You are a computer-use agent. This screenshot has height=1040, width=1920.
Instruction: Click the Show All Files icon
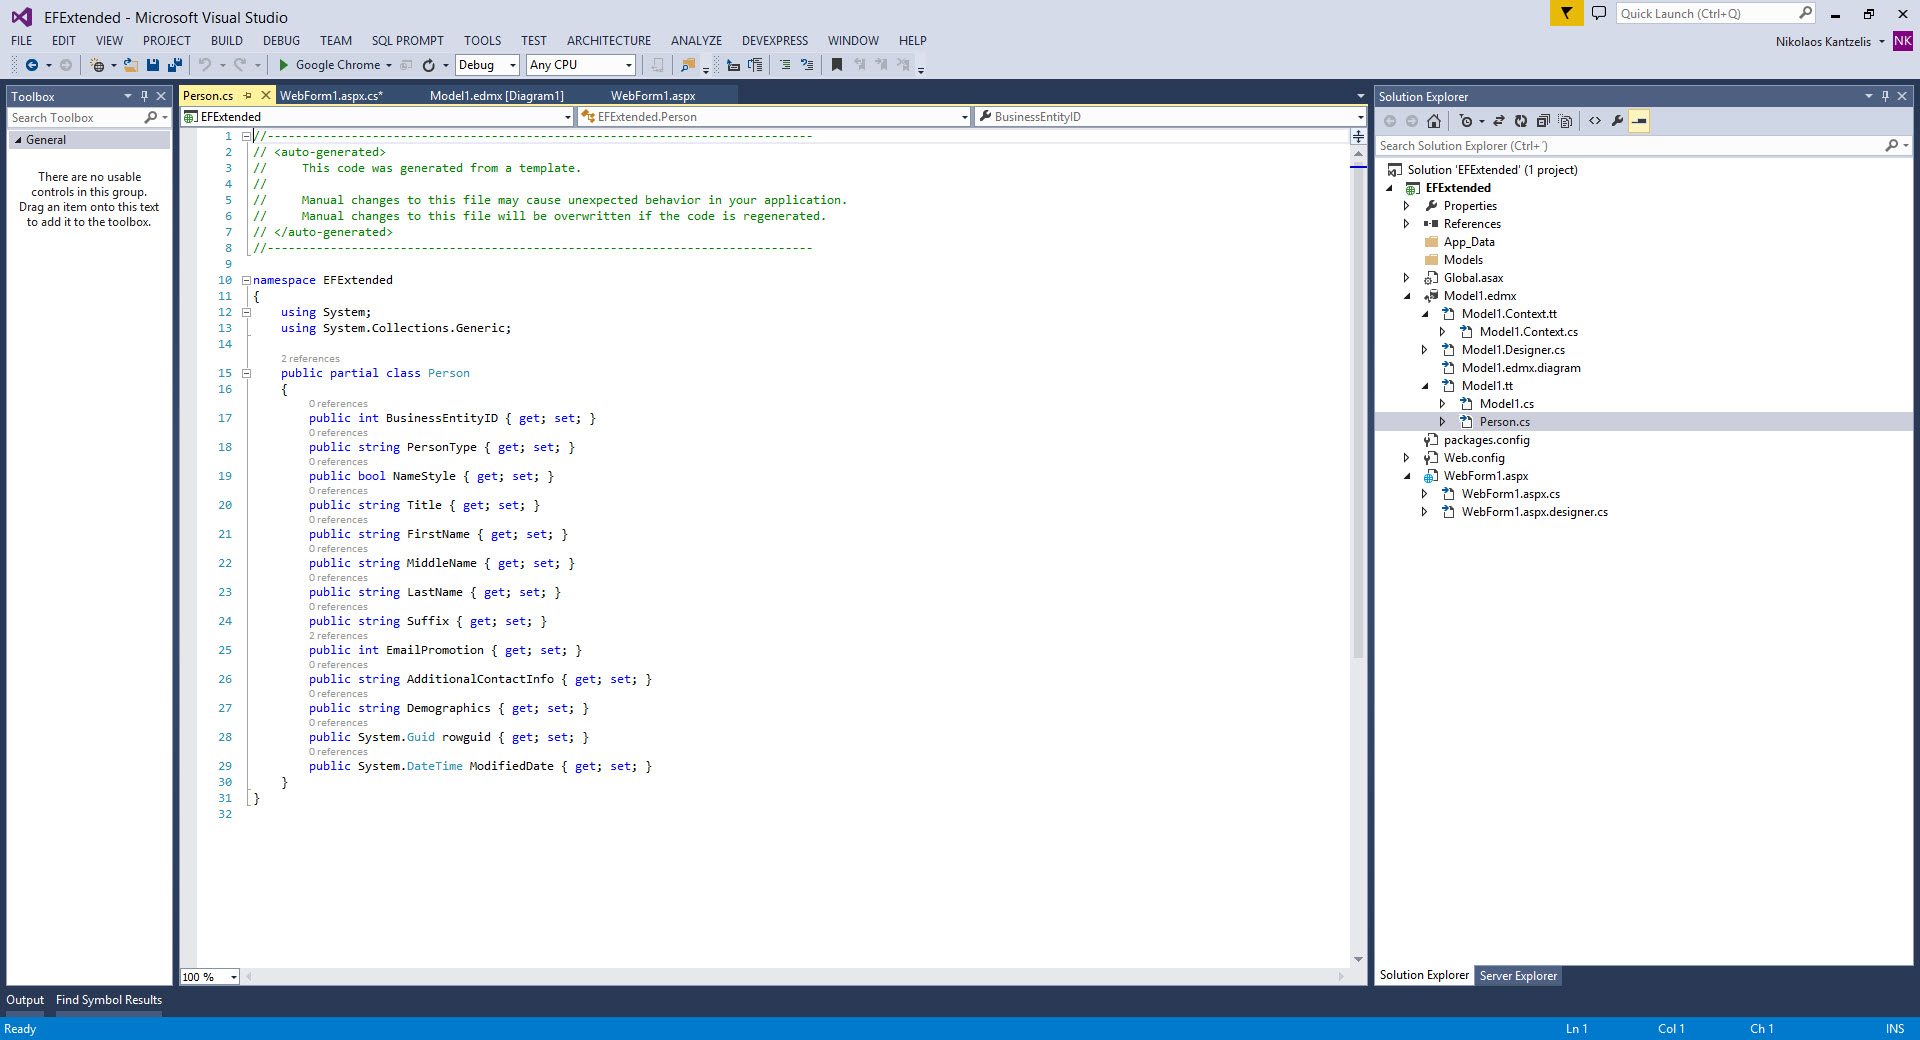pos(1565,121)
